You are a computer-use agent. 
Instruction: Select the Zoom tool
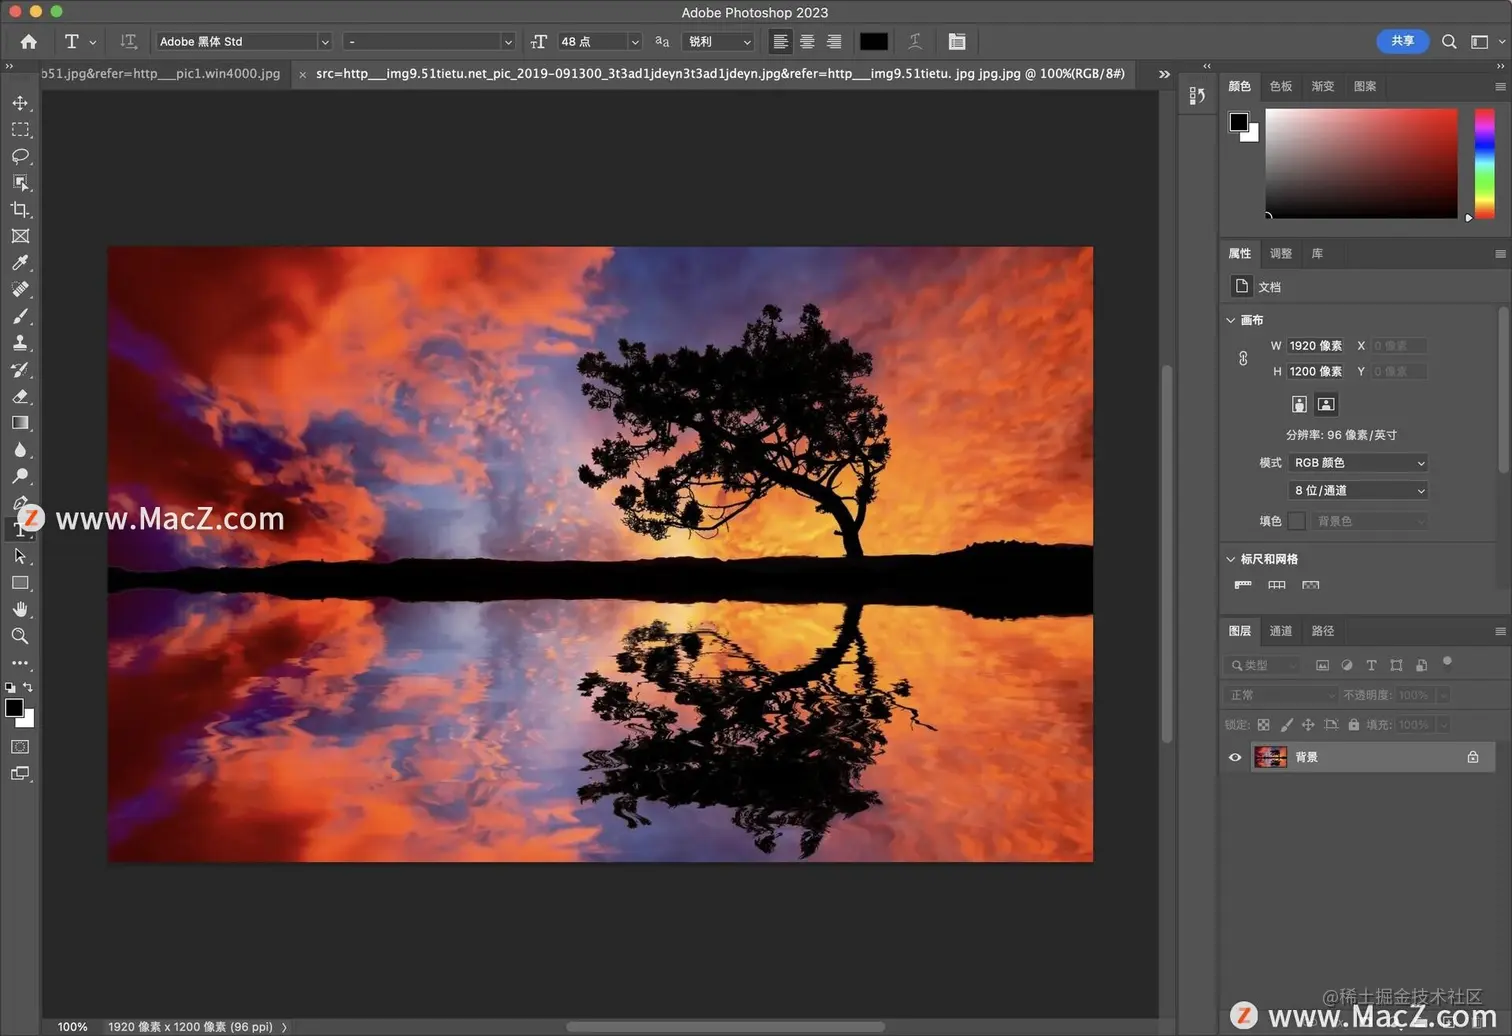point(20,636)
